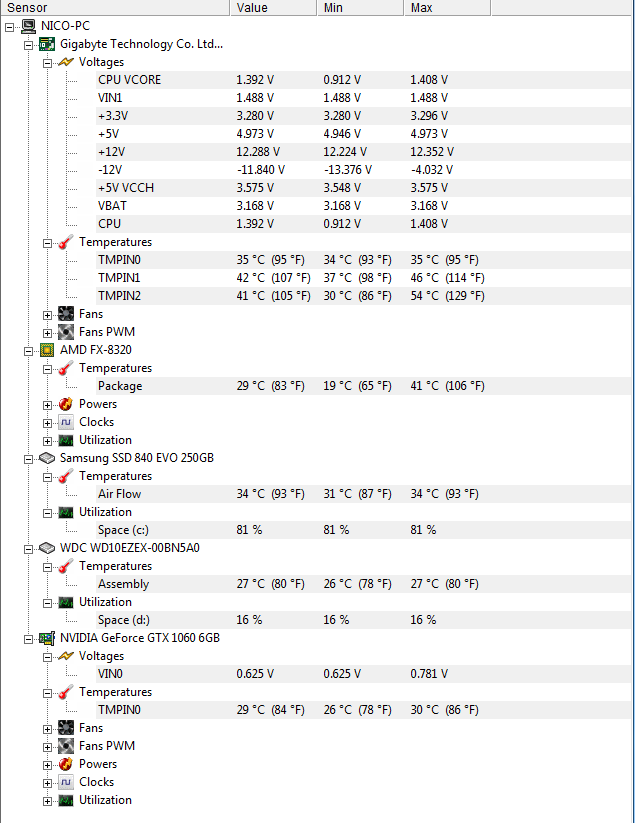
Task: Click the WDC WD10EZEX drive icon
Action: 47,548
